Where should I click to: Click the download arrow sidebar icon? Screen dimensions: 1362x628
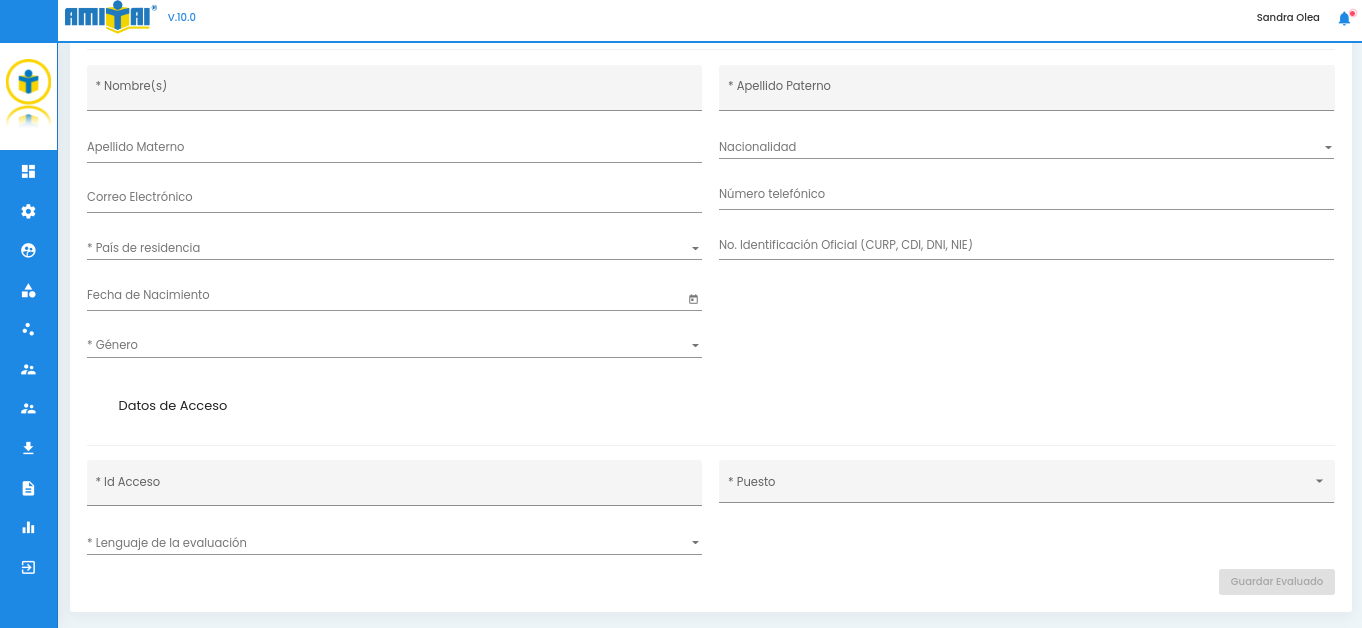click(x=28, y=448)
